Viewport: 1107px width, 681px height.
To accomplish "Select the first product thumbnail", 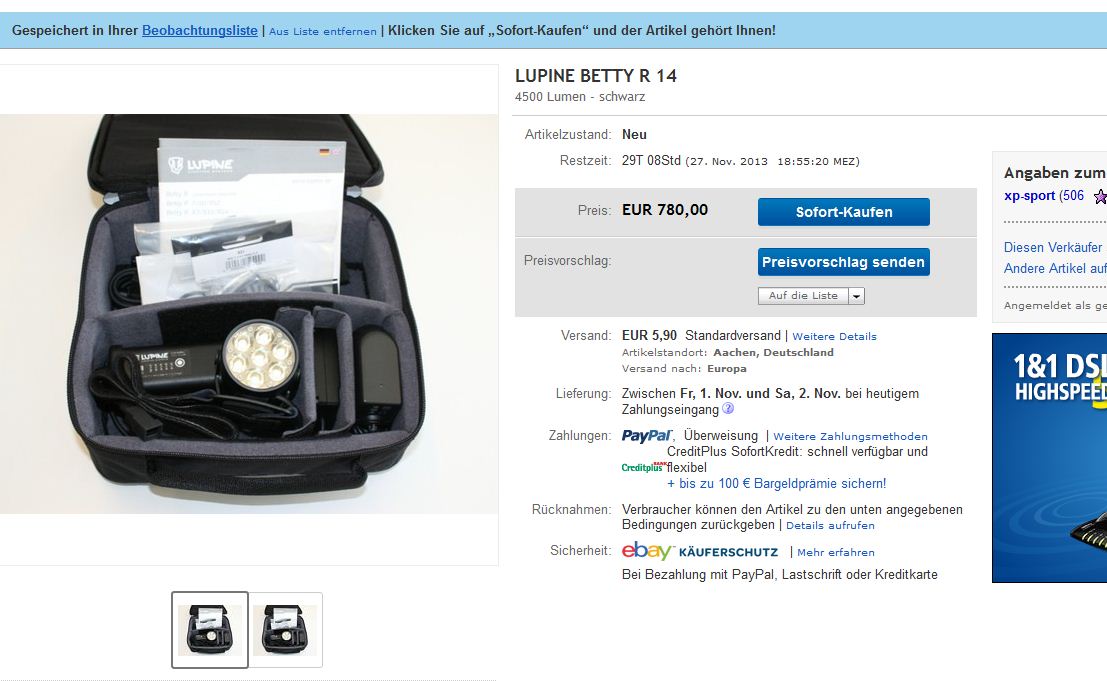I will click(210, 629).
